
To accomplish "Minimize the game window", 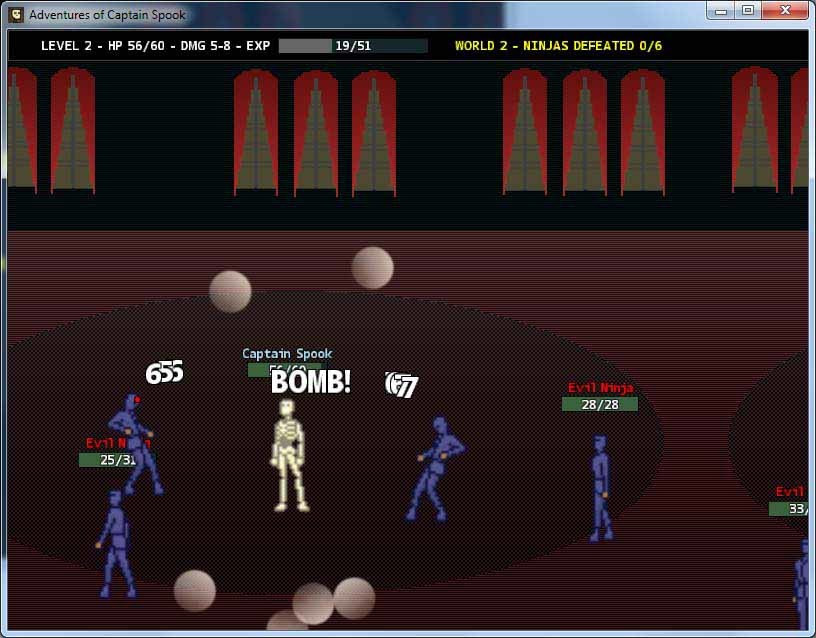I will (721, 10).
